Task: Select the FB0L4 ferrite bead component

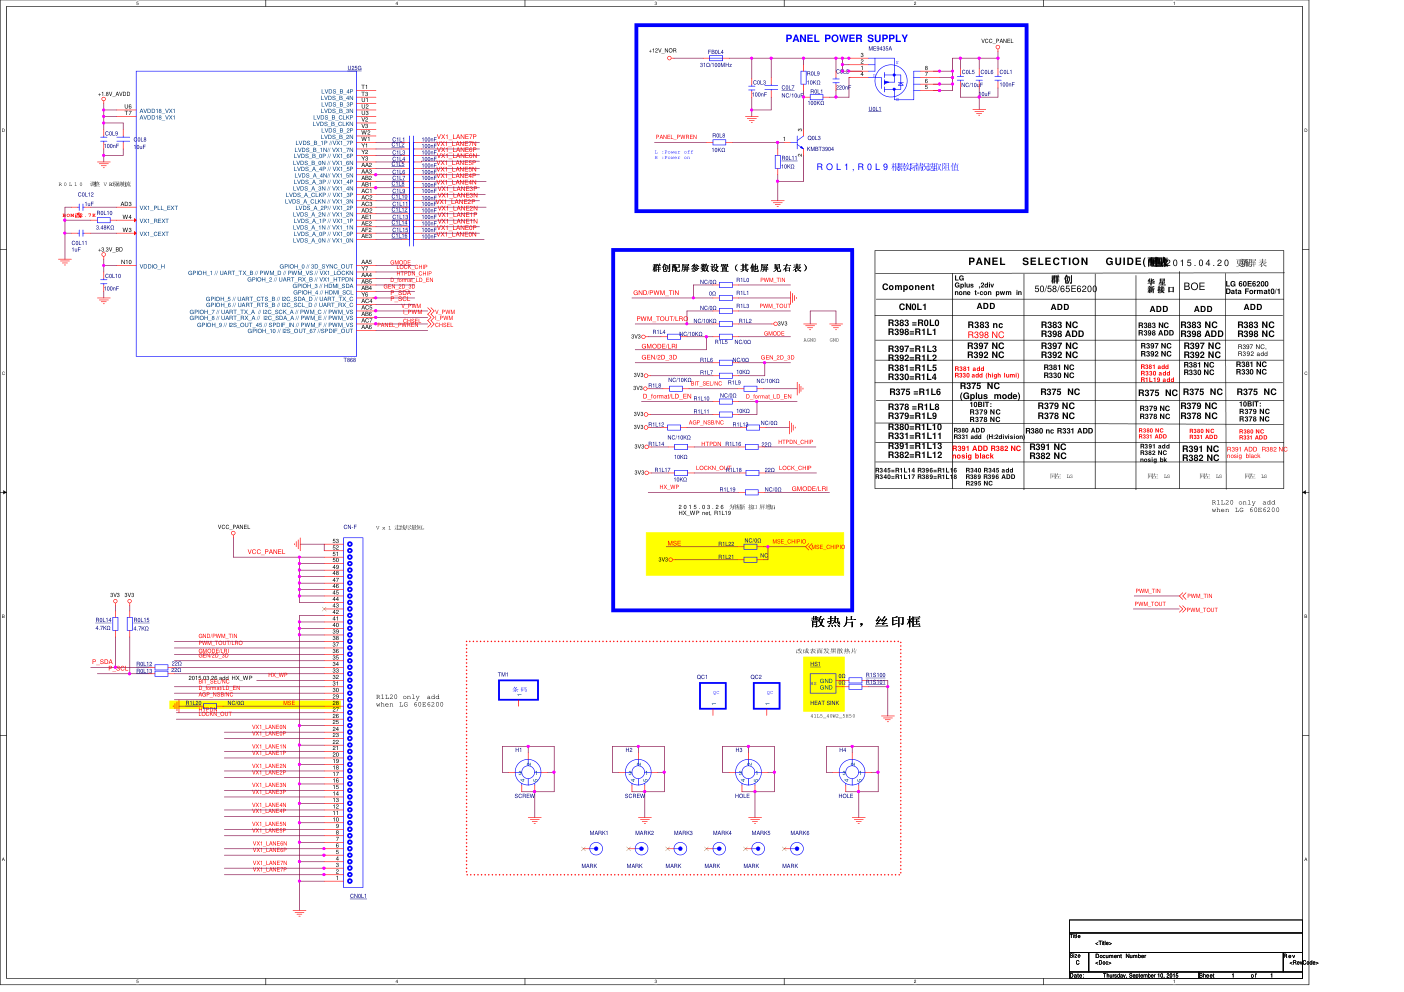Action: (716, 59)
